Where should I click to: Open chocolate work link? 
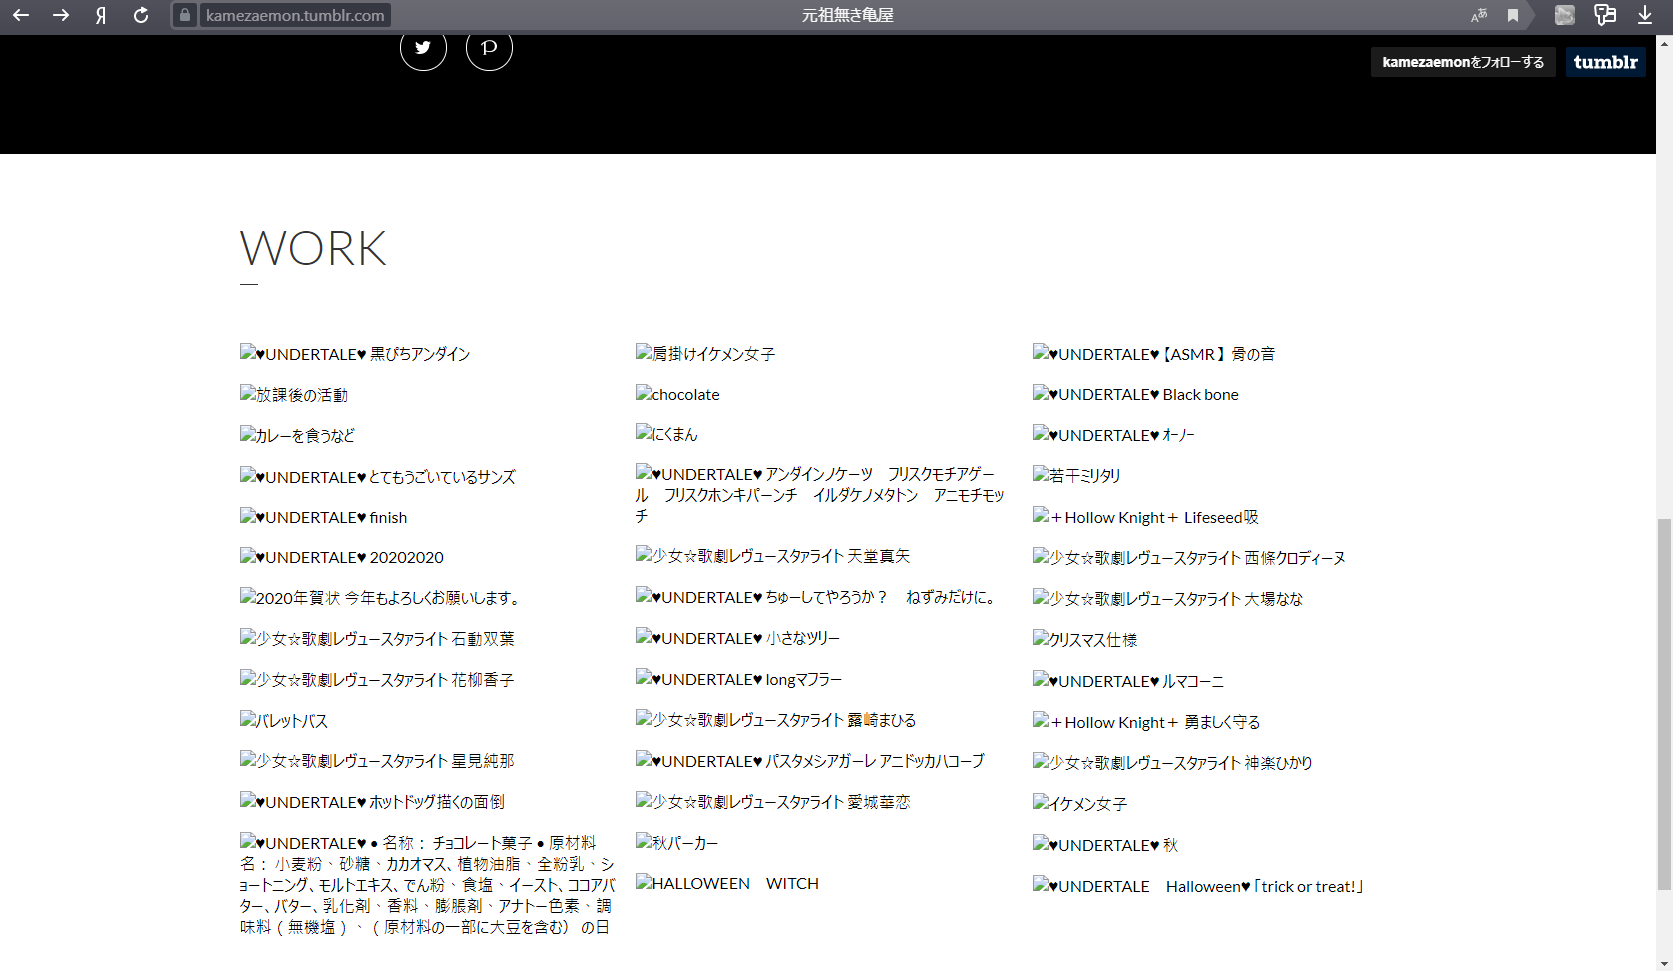point(678,394)
